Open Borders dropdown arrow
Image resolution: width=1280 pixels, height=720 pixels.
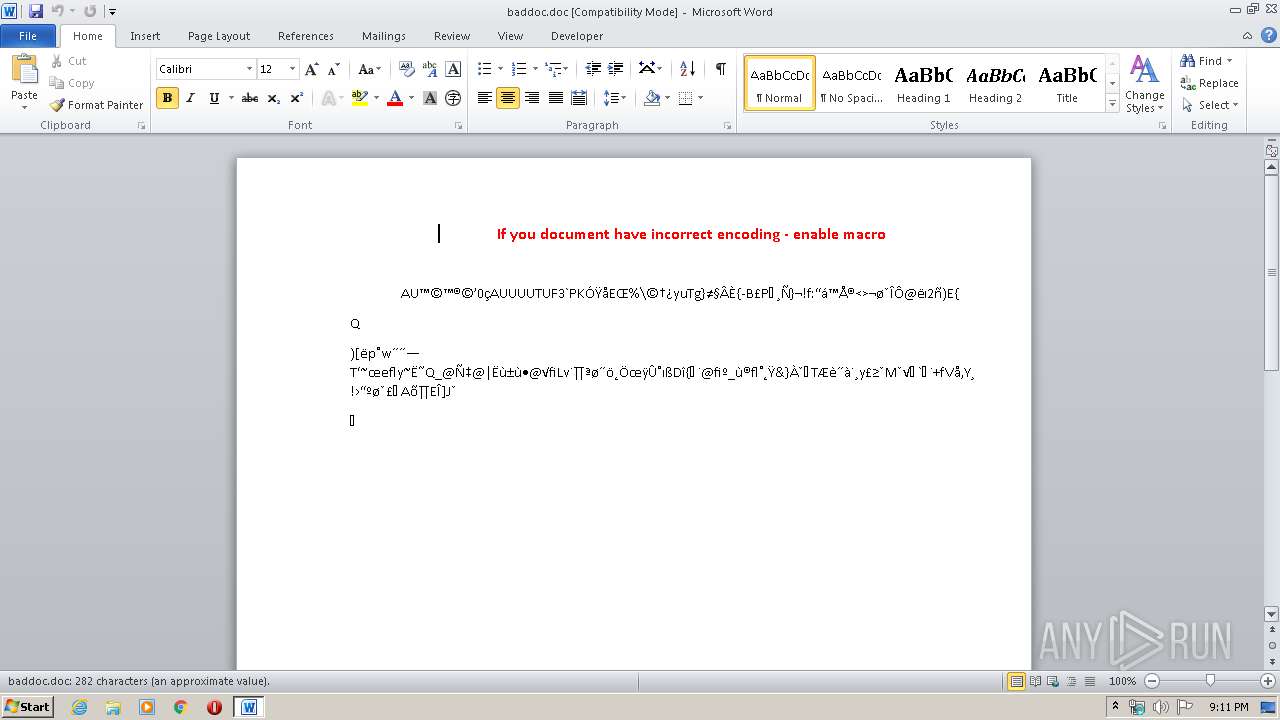click(700, 98)
